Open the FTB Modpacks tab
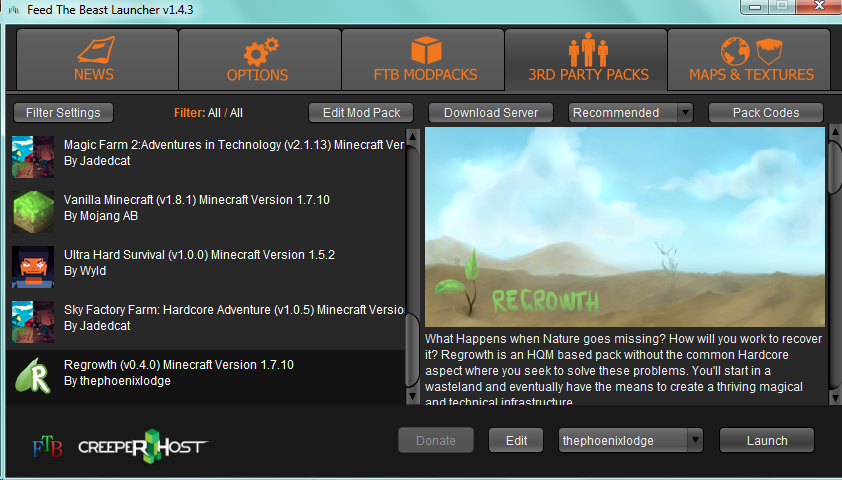 [x=423, y=60]
